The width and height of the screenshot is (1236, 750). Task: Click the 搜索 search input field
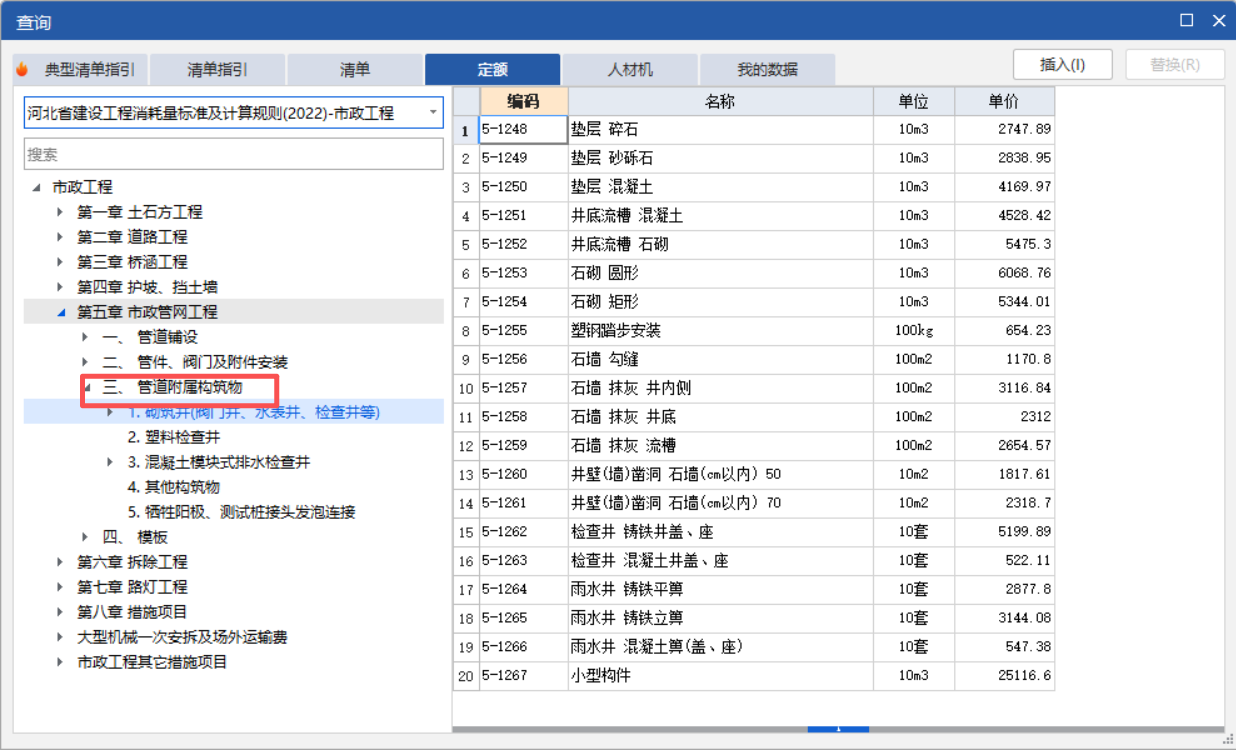tap(234, 154)
